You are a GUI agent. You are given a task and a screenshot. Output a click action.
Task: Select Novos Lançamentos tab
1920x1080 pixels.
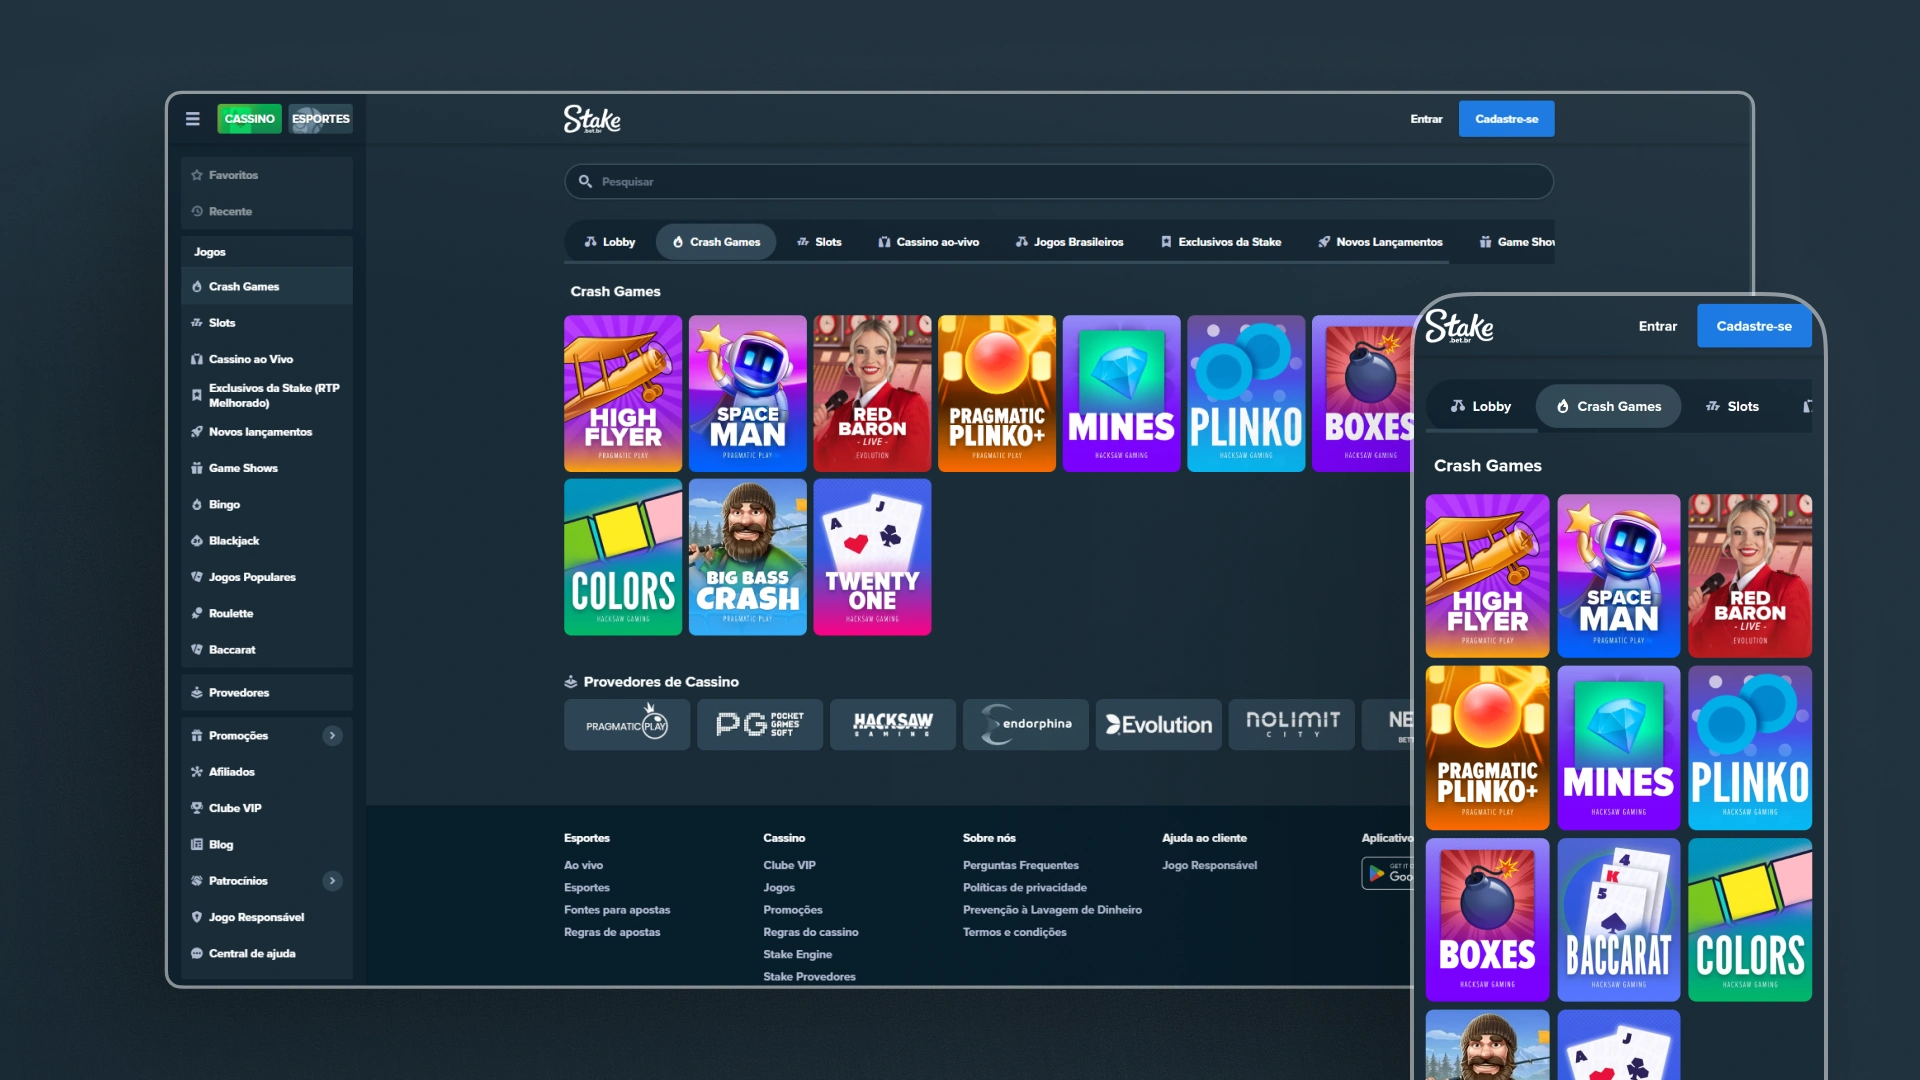[x=1381, y=242]
